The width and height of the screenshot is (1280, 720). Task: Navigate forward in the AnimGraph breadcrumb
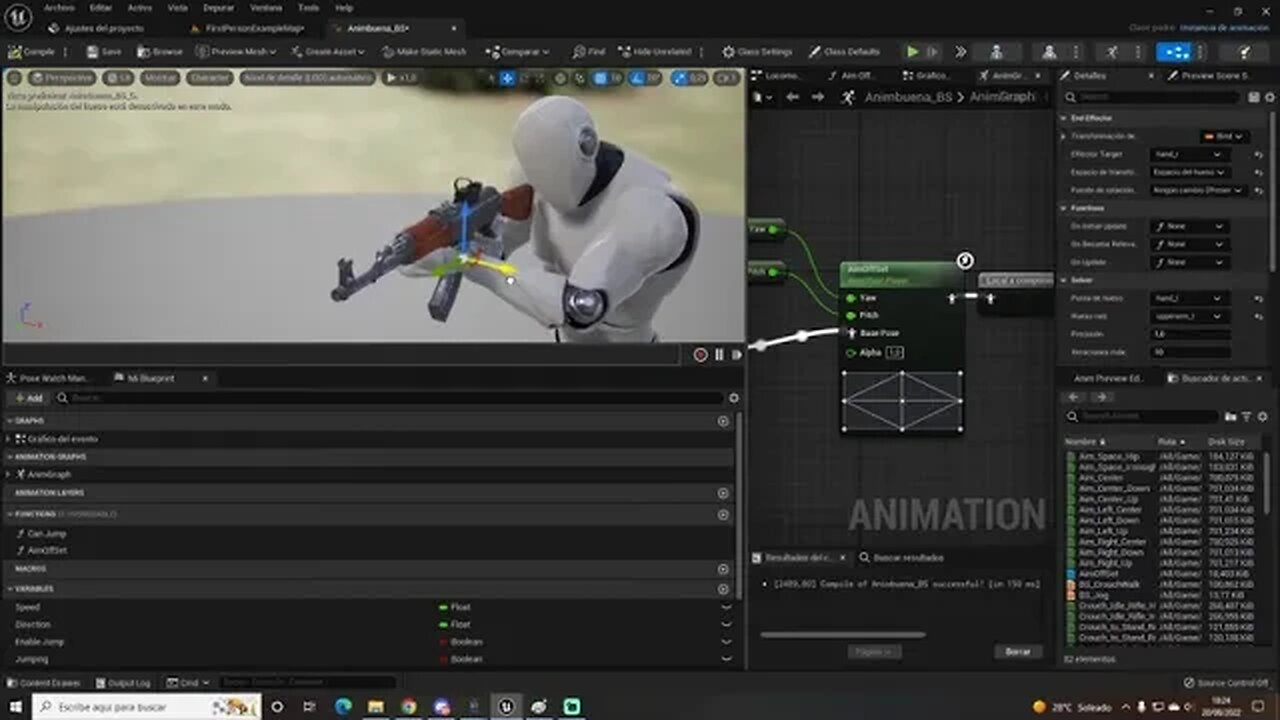[818, 97]
